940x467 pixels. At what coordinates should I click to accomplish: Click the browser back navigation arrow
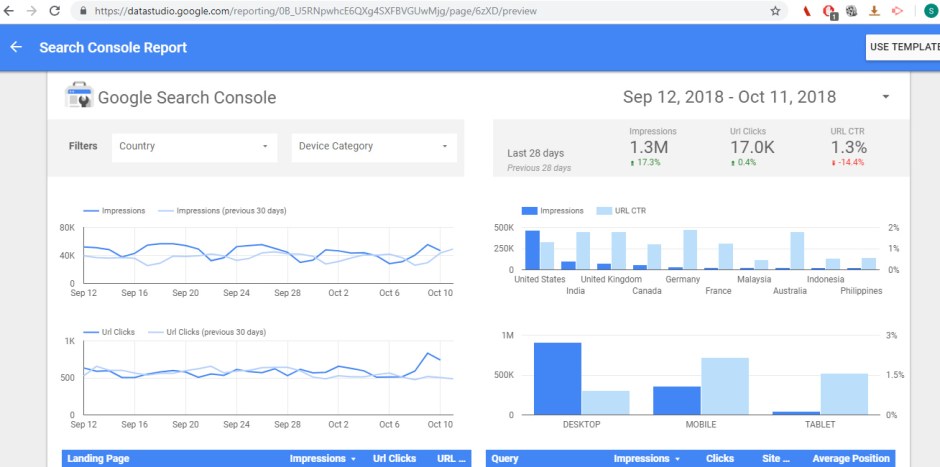click(9, 10)
